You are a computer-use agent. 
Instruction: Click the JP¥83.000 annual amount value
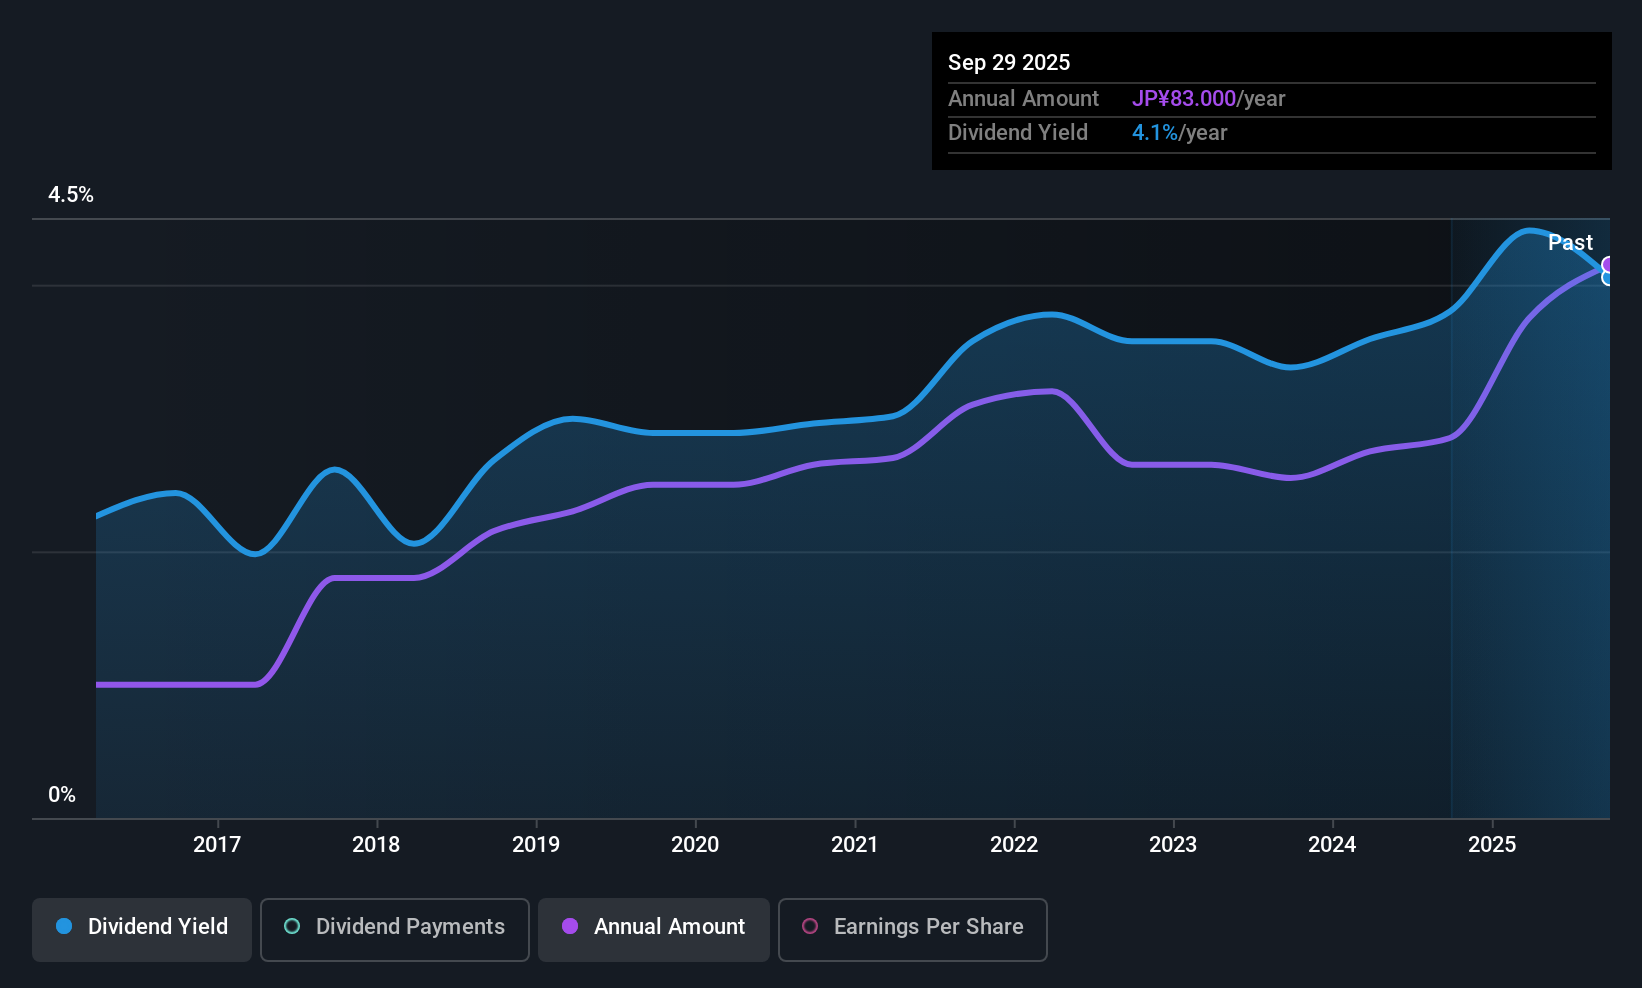tap(1184, 99)
